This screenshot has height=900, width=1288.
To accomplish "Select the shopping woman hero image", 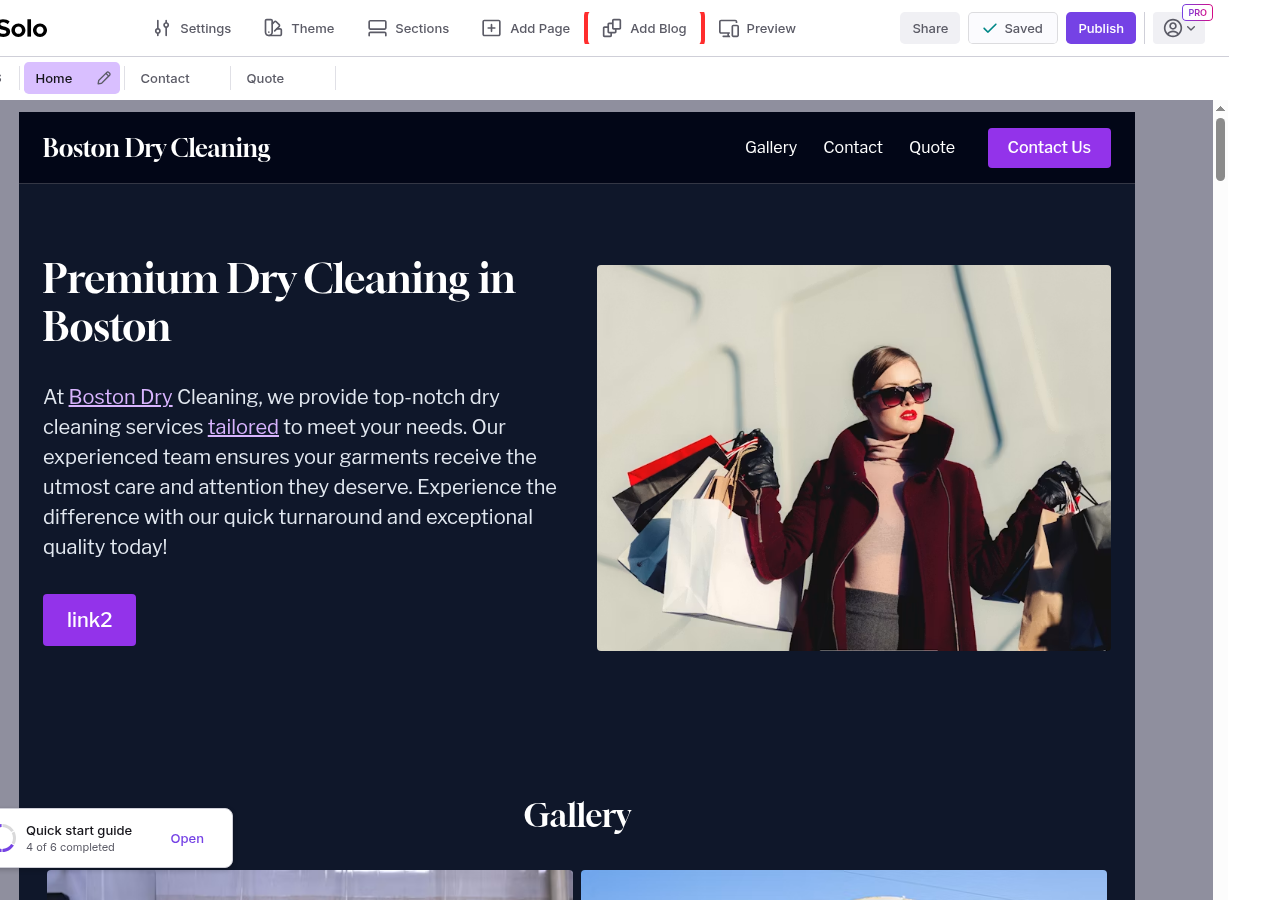I will [x=854, y=458].
